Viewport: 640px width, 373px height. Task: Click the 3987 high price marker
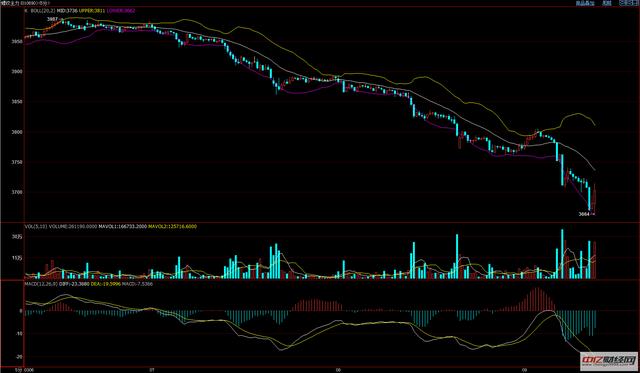[52, 19]
